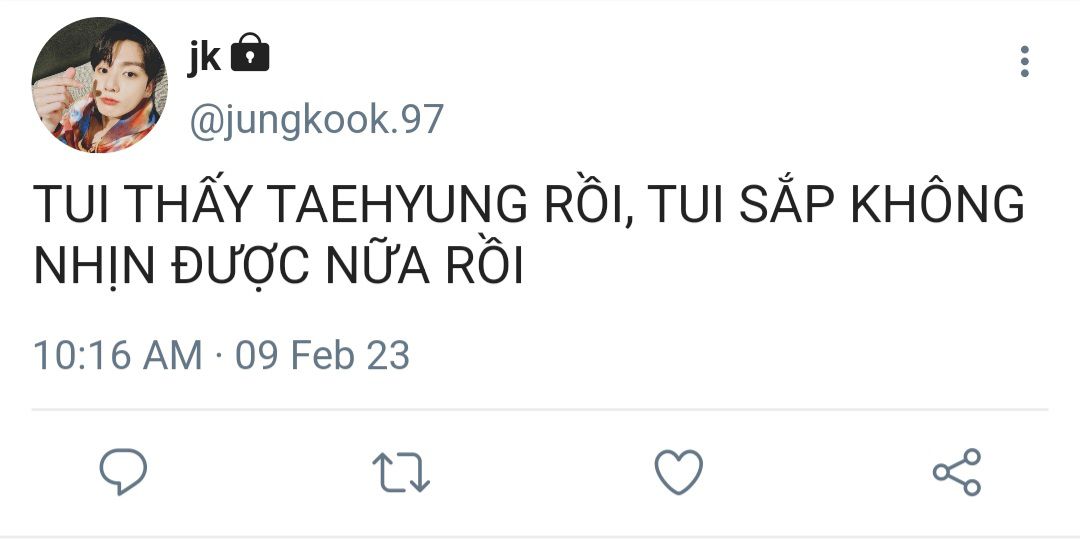Share the tweet via the share icon
This screenshot has width=1080, height=545.
click(957, 472)
